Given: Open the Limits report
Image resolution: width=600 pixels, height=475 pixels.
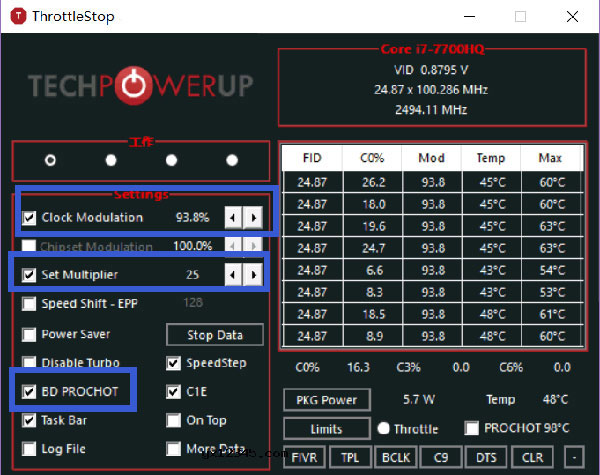Looking at the screenshot, I should pos(327,429).
